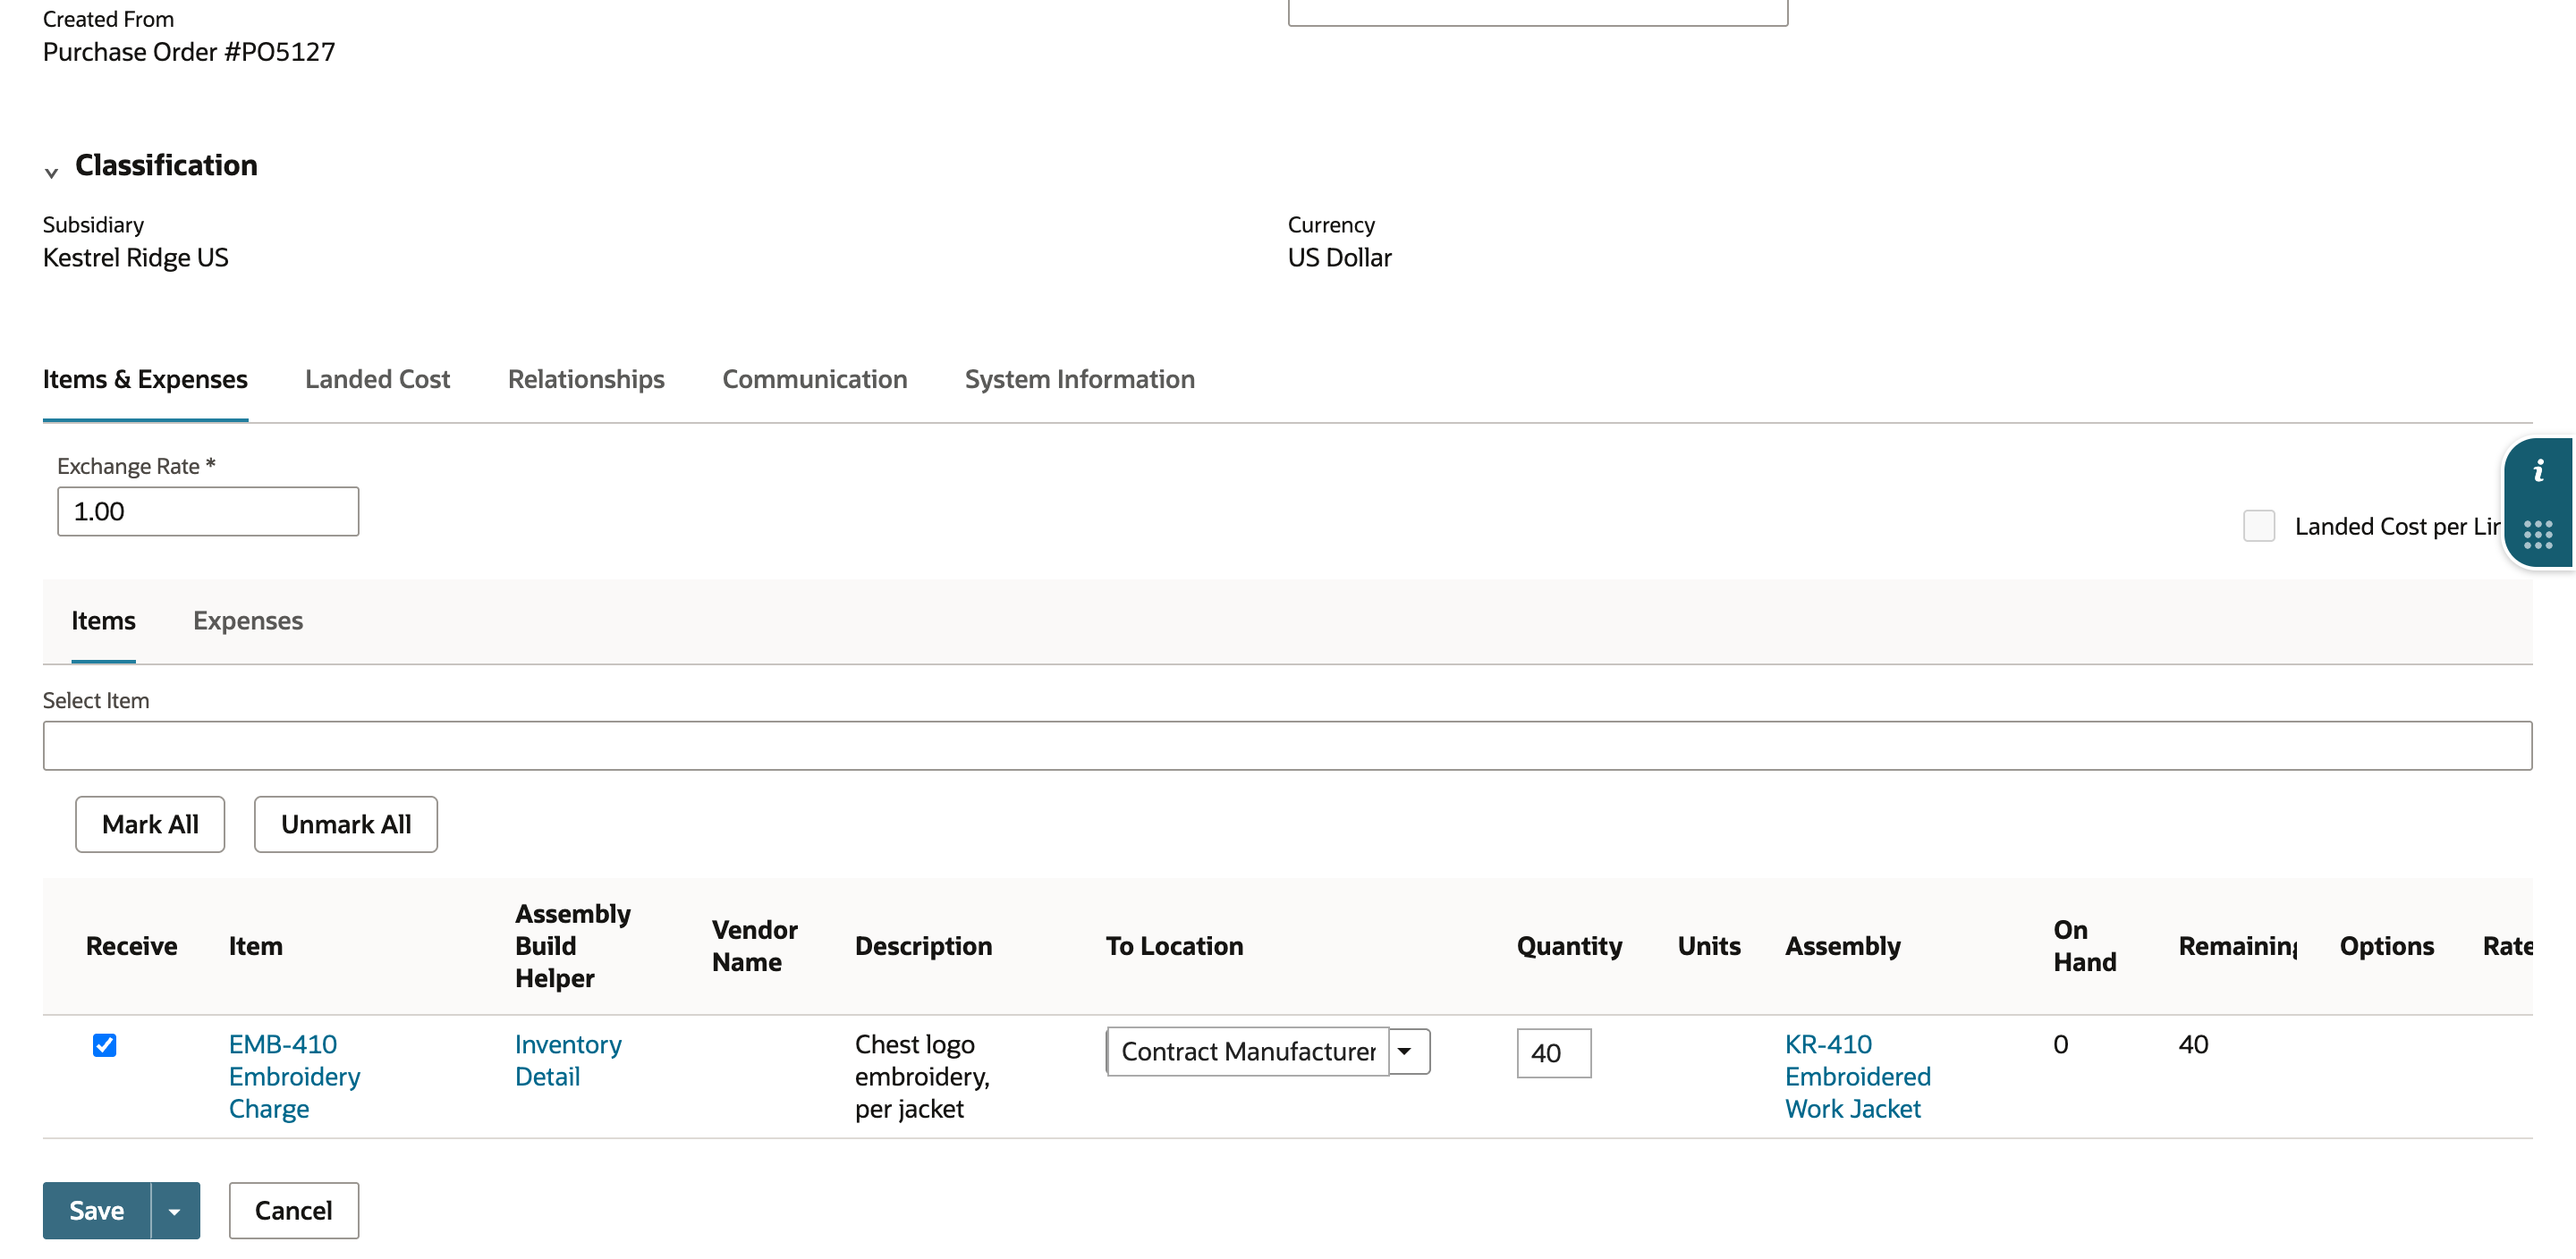Image resolution: width=2576 pixels, height=1259 pixels.
Task: Save the item receipt
Action: tap(97, 1211)
